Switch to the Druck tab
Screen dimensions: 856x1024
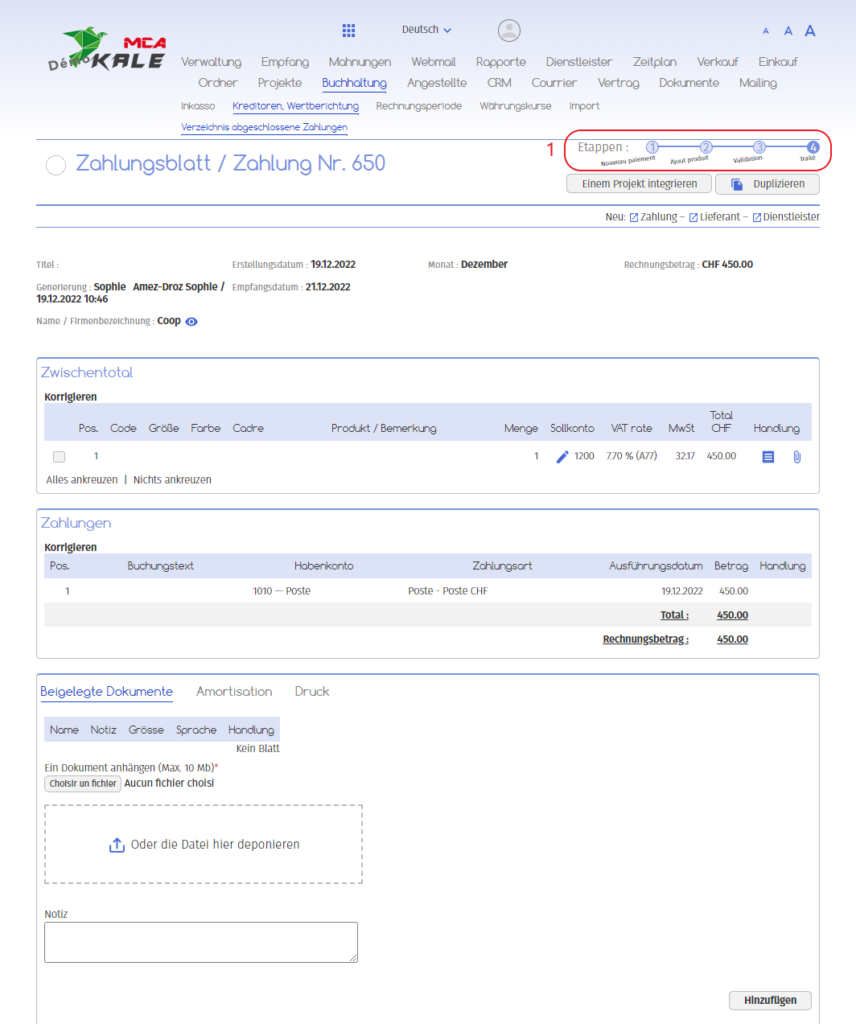[x=312, y=691]
